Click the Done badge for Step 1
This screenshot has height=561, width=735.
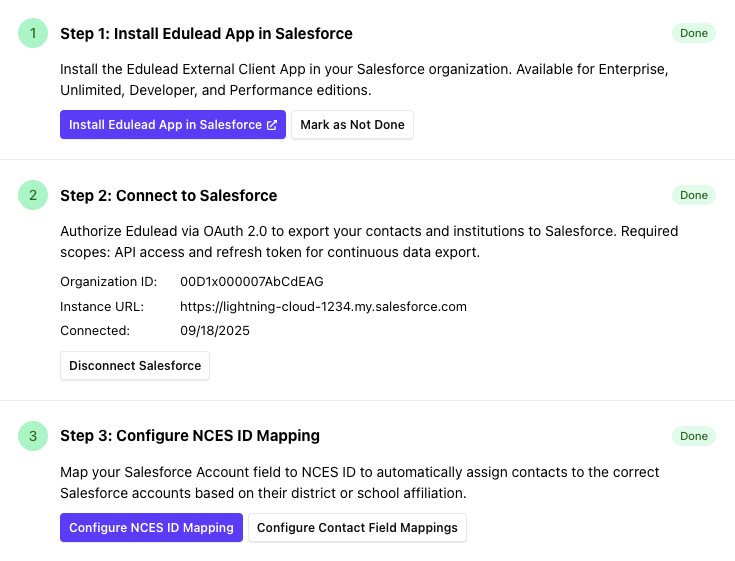[x=694, y=33]
